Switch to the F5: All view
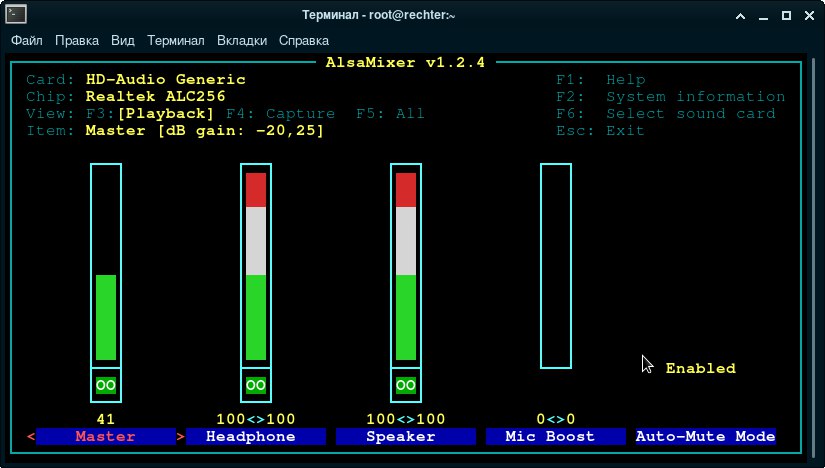Viewport: 825px width, 468px height. point(390,113)
